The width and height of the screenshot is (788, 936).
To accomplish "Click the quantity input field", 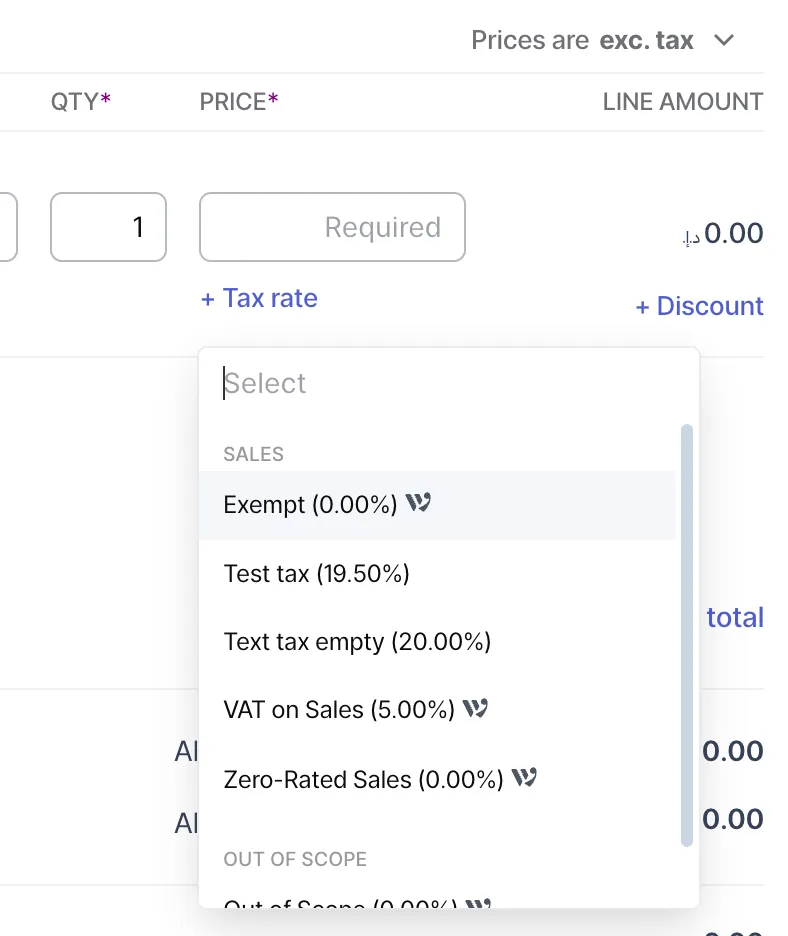I will point(108,227).
